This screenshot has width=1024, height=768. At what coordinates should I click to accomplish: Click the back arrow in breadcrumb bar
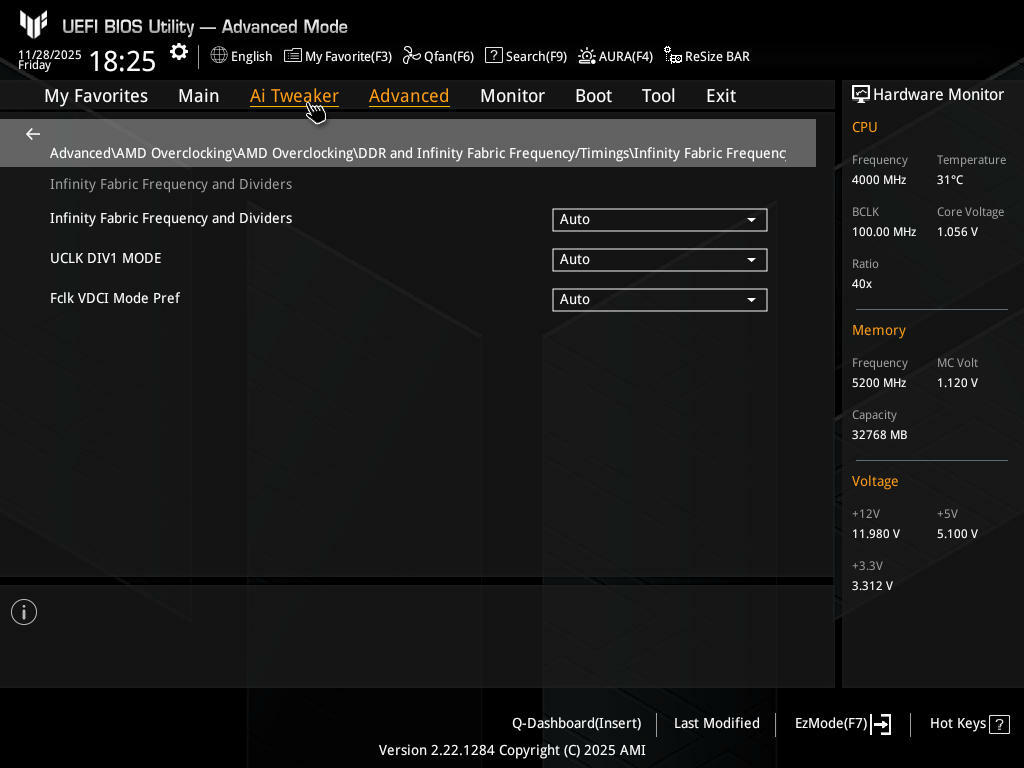pos(33,134)
